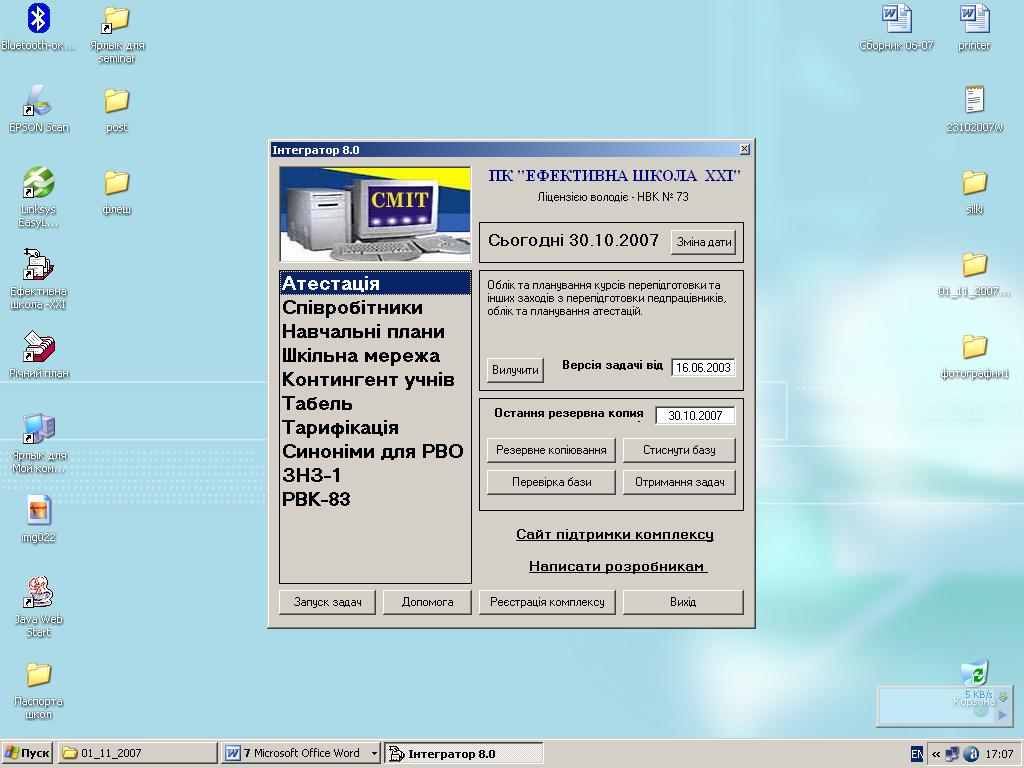Click the Допомога button

pyautogui.click(x=427, y=602)
